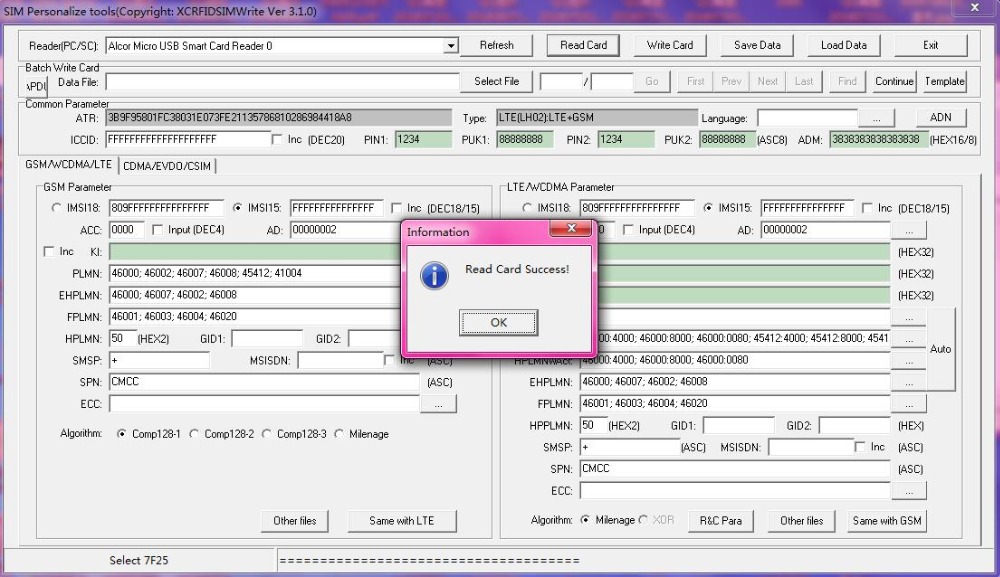Click the Save Data button
This screenshot has height=577, width=1000.
pyautogui.click(x=757, y=45)
